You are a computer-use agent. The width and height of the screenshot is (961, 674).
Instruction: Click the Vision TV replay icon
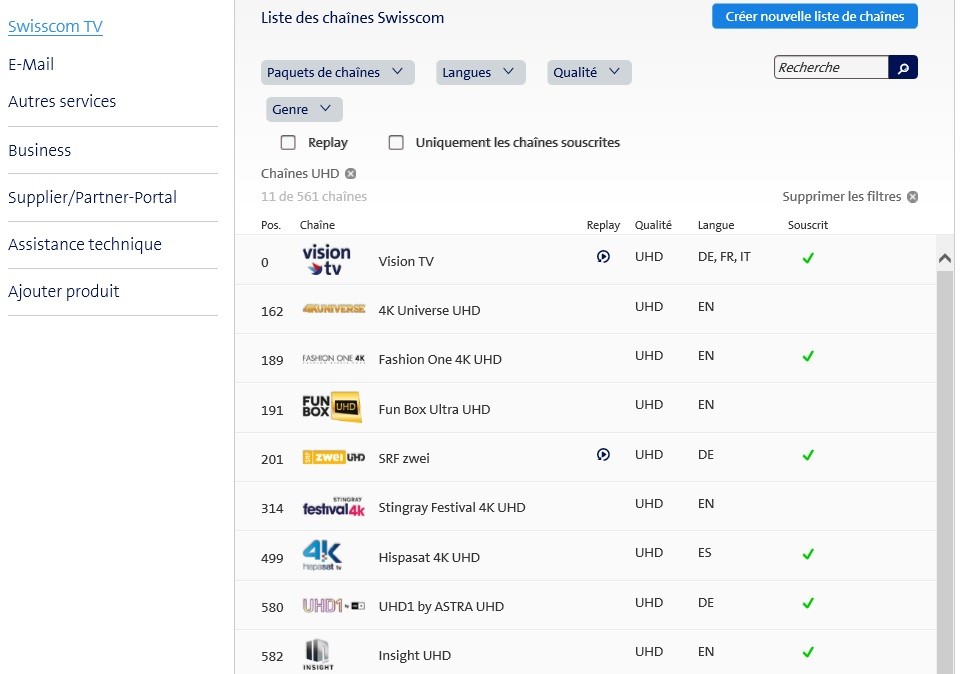[x=603, y=257]
